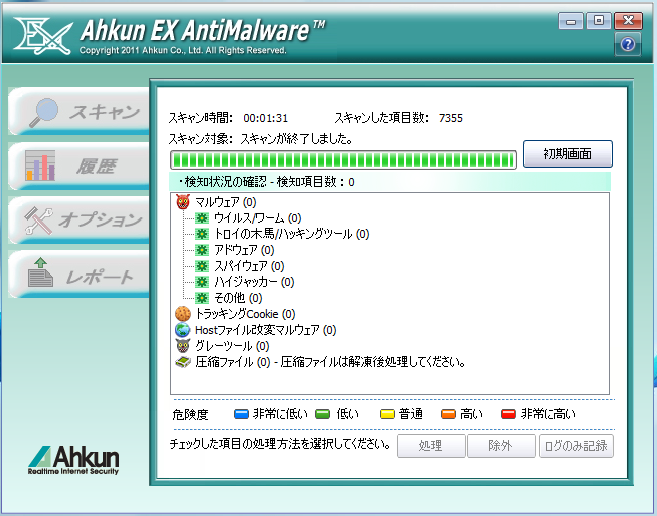Screen dimensions: 657x516
Task: Select その他 (0) entry
Action: pyautogui.click(x=238, y=298)
